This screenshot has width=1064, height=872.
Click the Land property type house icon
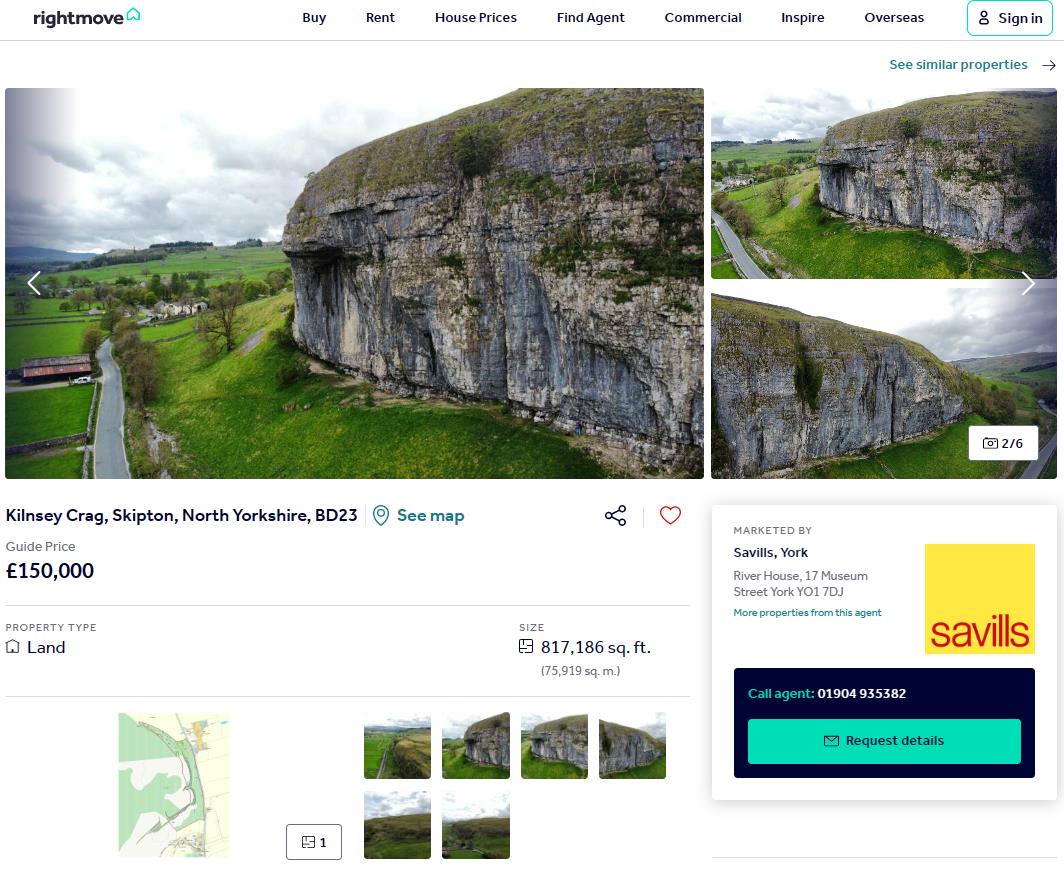[x=14, y=647]
